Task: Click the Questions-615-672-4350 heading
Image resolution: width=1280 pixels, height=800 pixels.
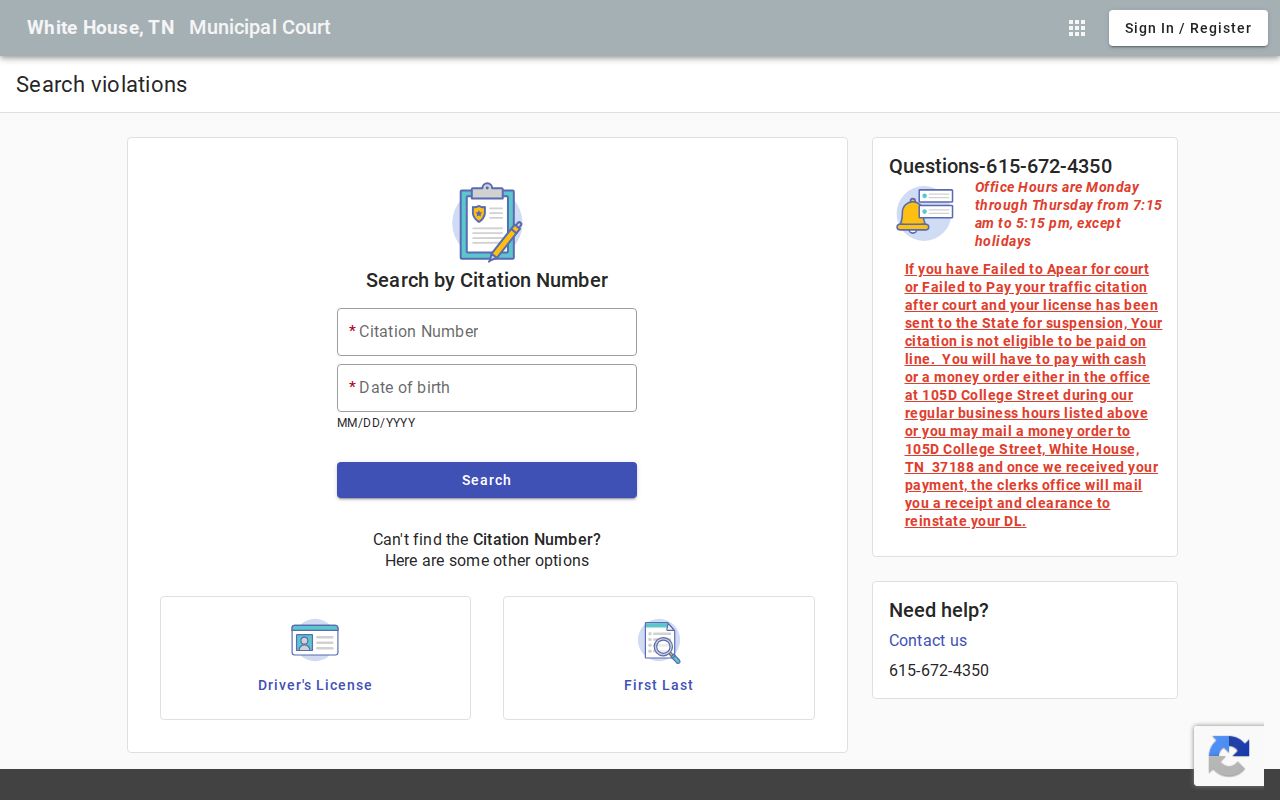Action: (x=1001, y=166)
